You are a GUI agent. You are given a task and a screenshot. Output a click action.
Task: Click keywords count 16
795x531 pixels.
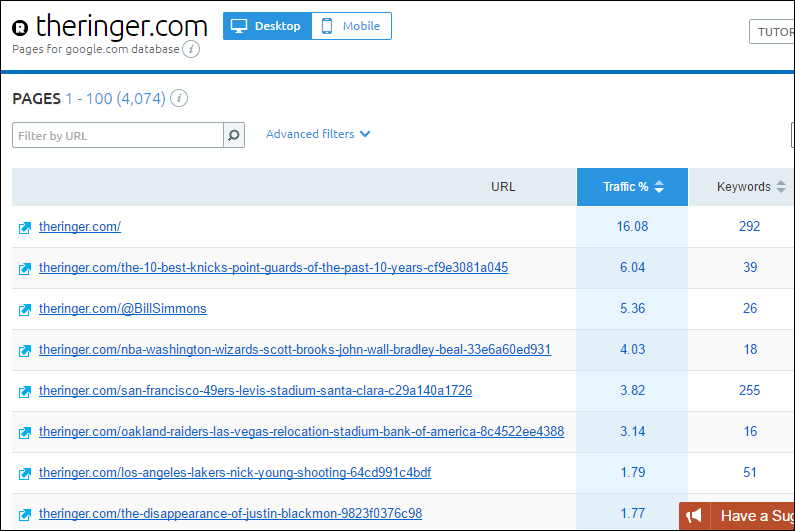[750, 432]
